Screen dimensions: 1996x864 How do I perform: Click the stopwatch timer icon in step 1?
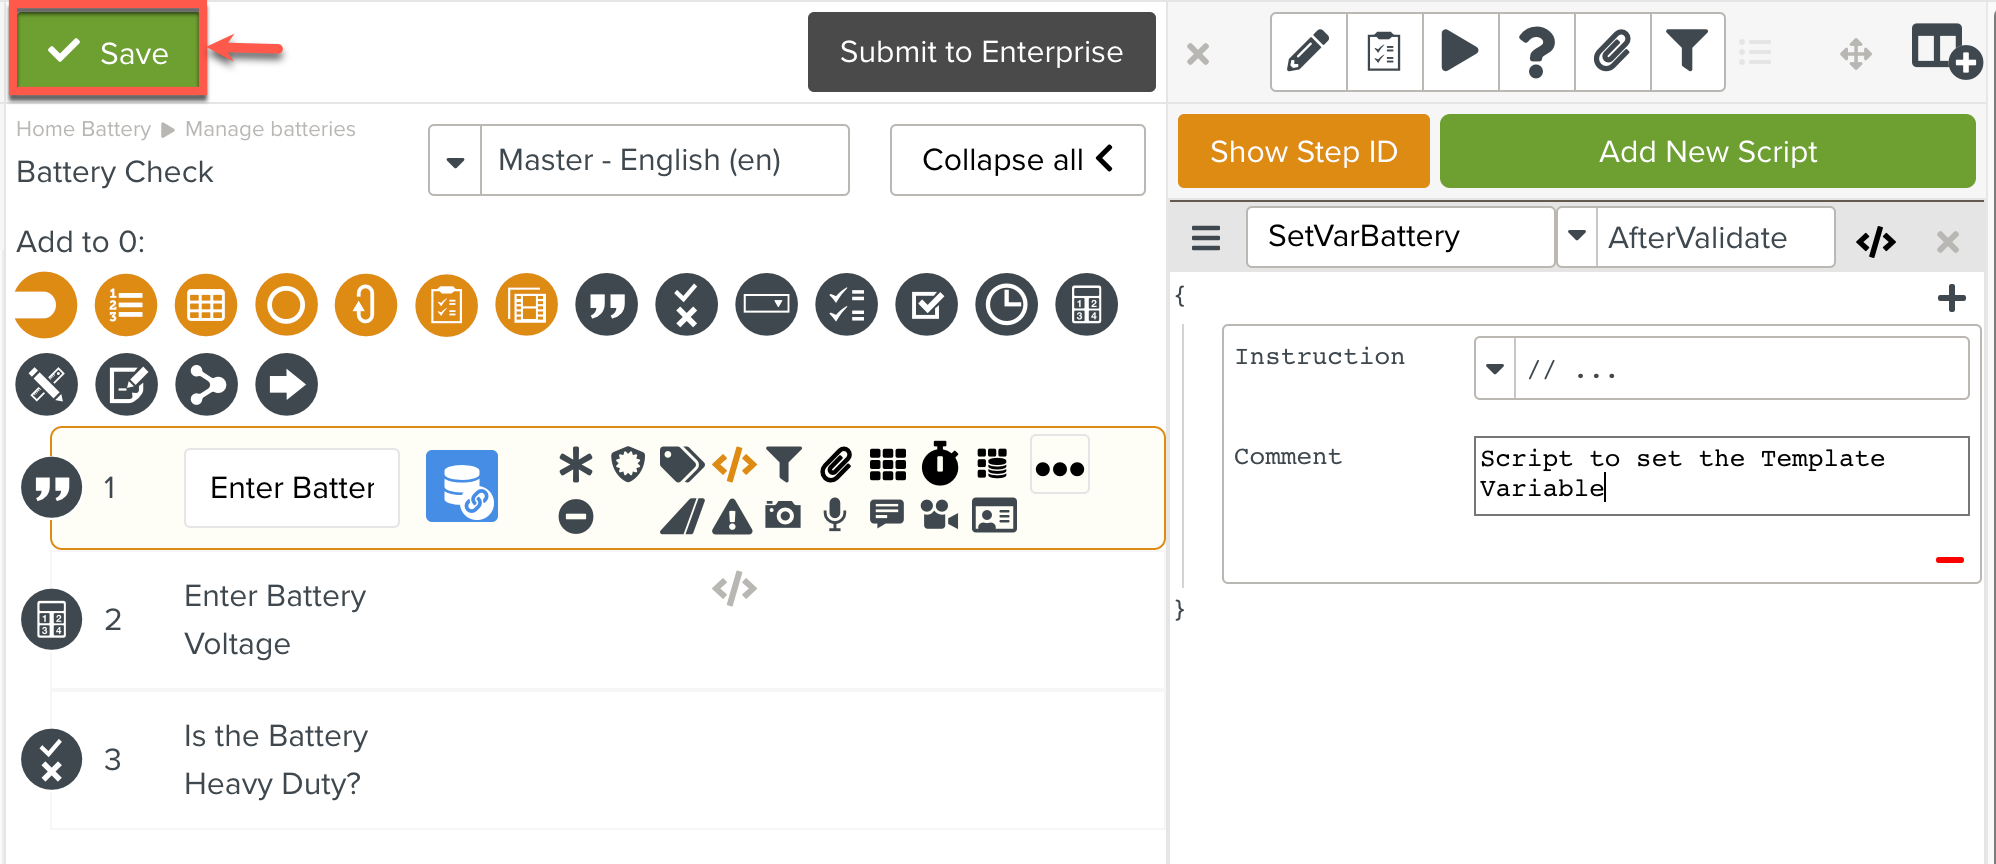(x=940, y=463)
